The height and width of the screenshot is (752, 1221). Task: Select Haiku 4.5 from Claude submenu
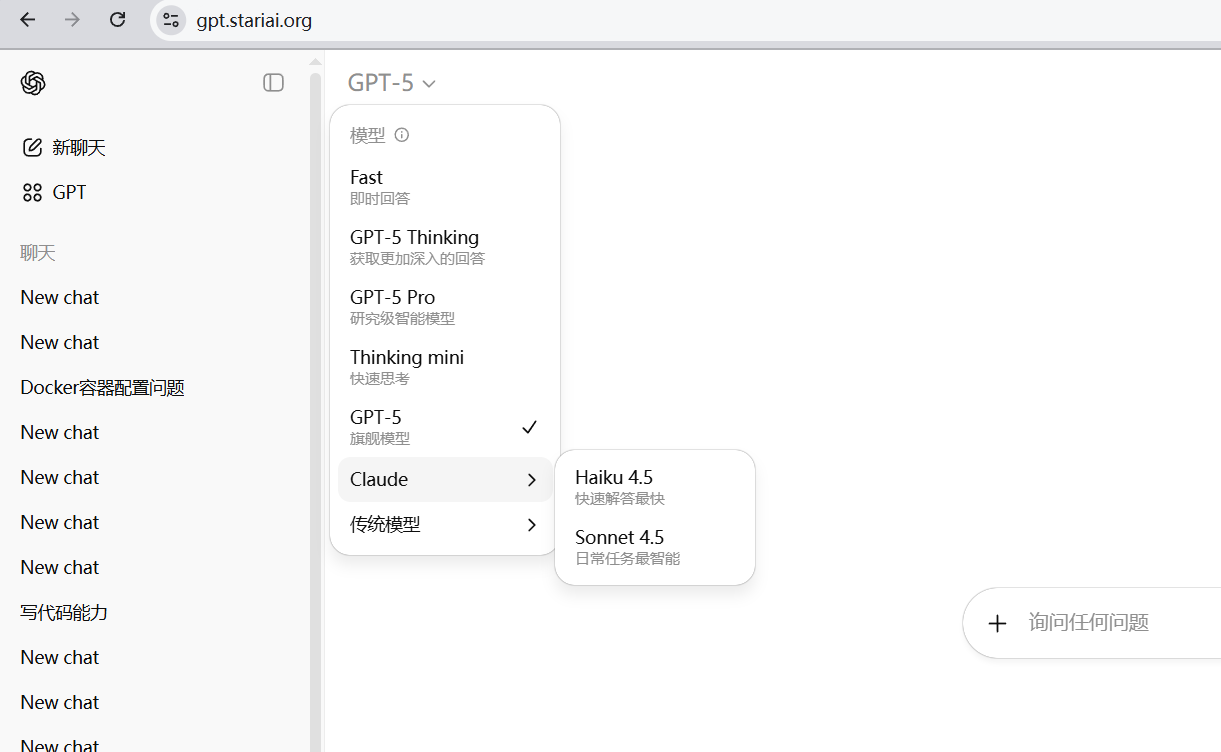pyautogui.click(x=654, y=486)
